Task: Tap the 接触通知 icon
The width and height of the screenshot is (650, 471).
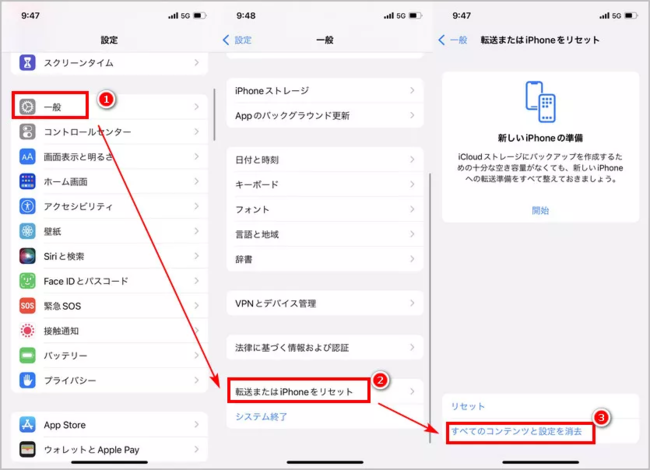Action: coord(27,331)
